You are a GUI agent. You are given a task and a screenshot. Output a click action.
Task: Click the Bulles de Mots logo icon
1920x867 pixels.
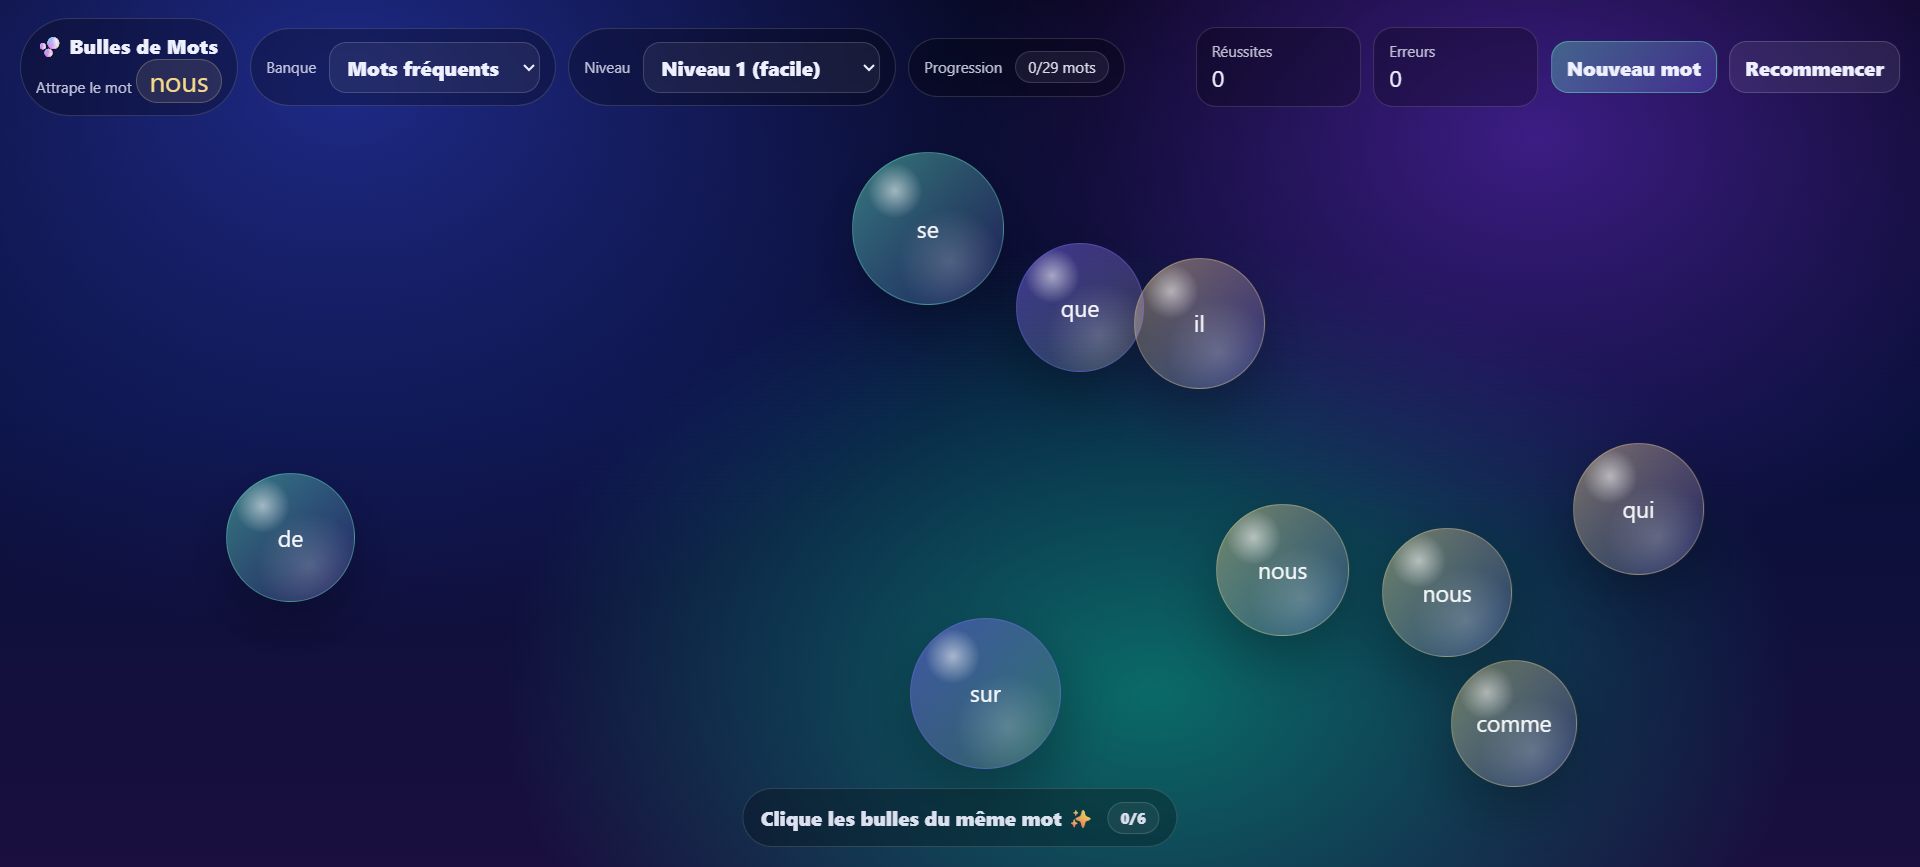coord(49,47)
